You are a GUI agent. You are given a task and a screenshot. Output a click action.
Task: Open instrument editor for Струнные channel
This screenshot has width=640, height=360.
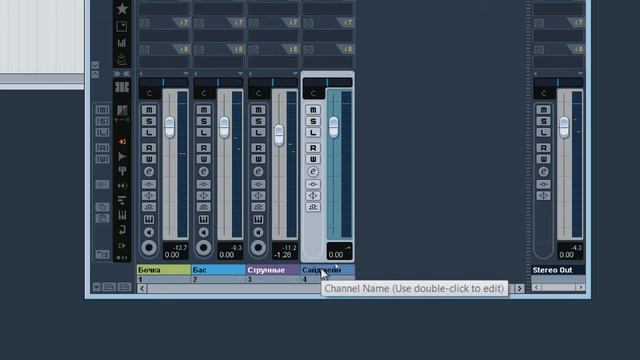(x=258, y=220)
